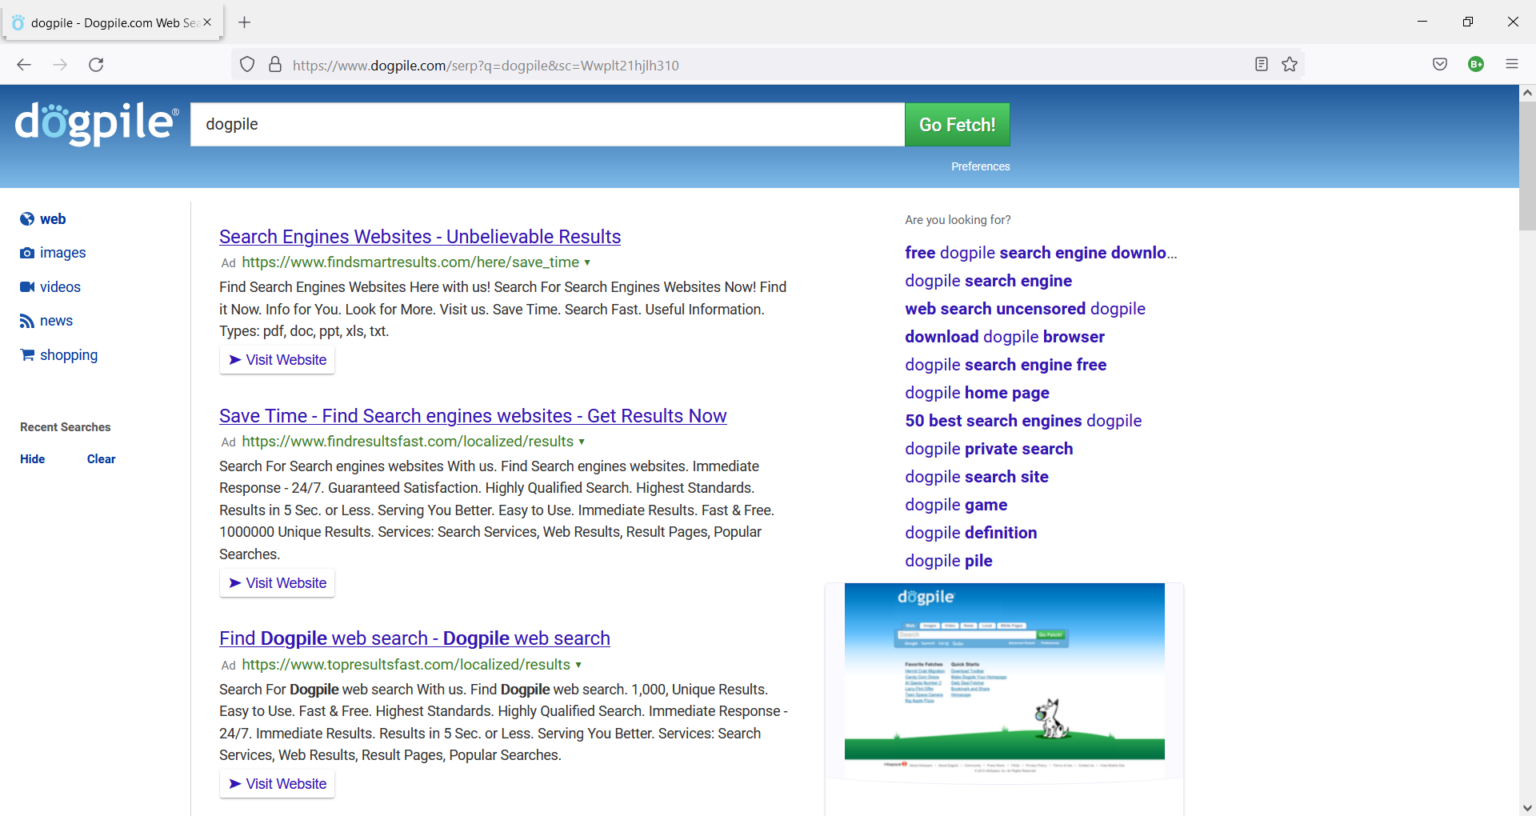This screenshot has height=816, width=1536.
Task: Clear recent searches
Action: coord(100,458)
